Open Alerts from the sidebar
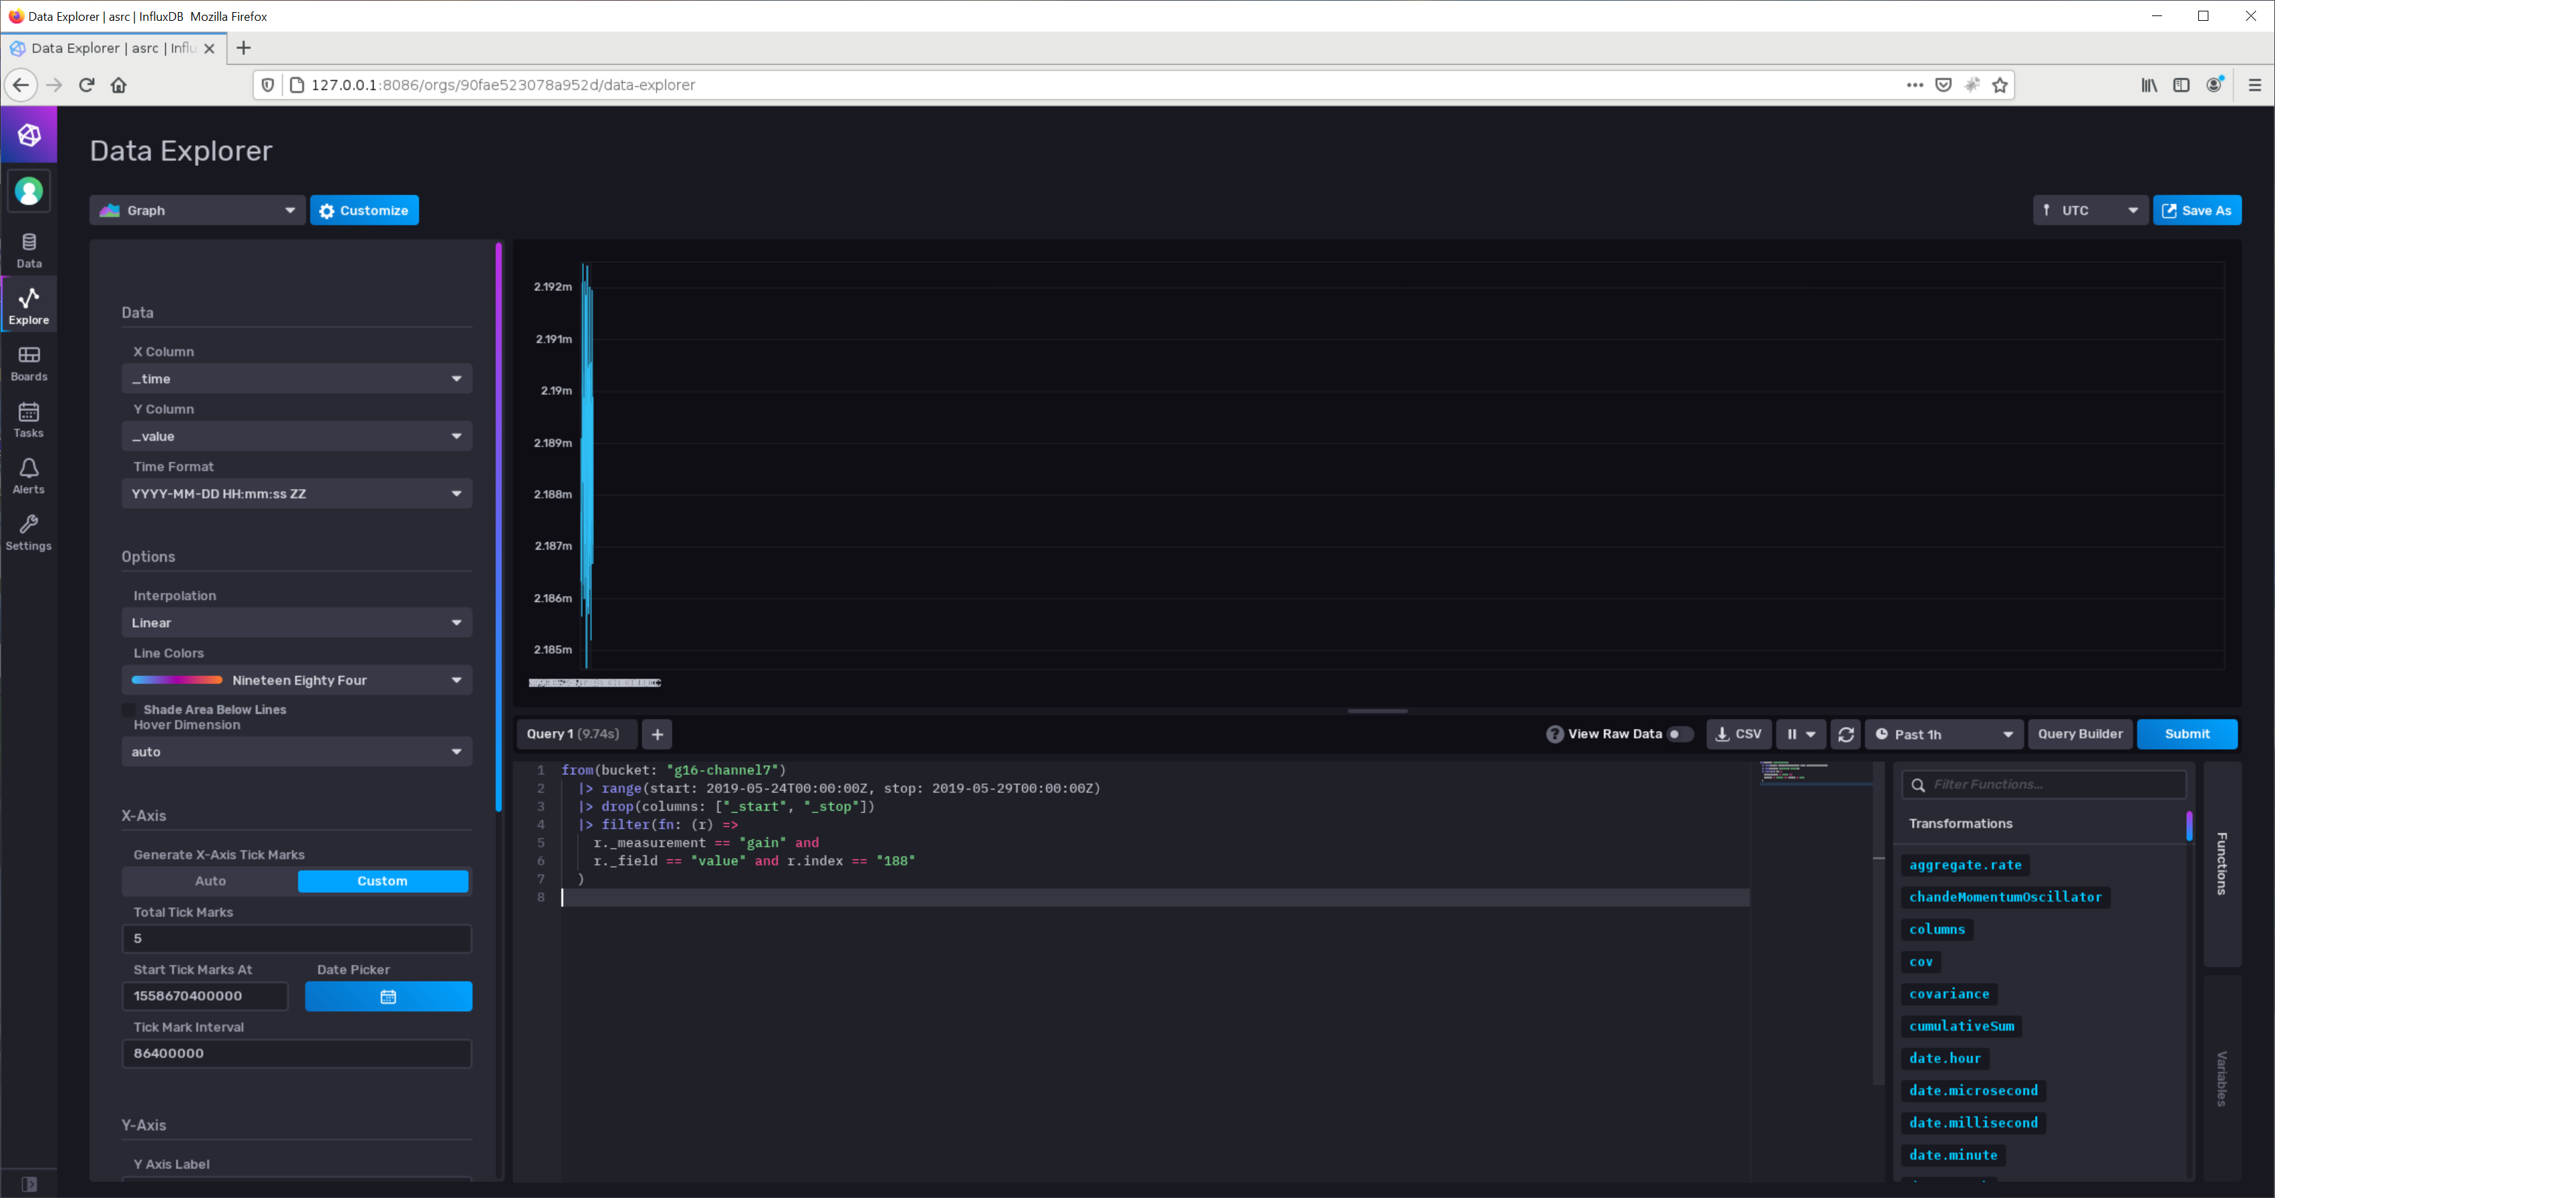The image size is (2576, 1198). click(x=28, y=475)
